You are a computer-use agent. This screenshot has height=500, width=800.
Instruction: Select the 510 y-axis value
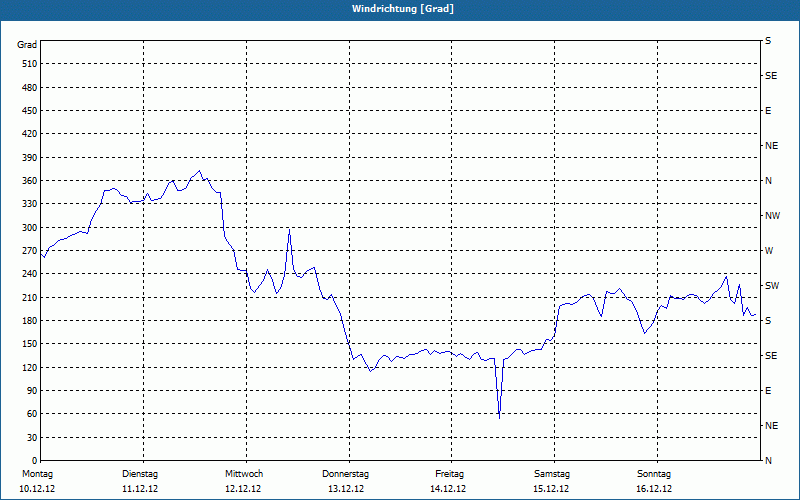[30, 64]
